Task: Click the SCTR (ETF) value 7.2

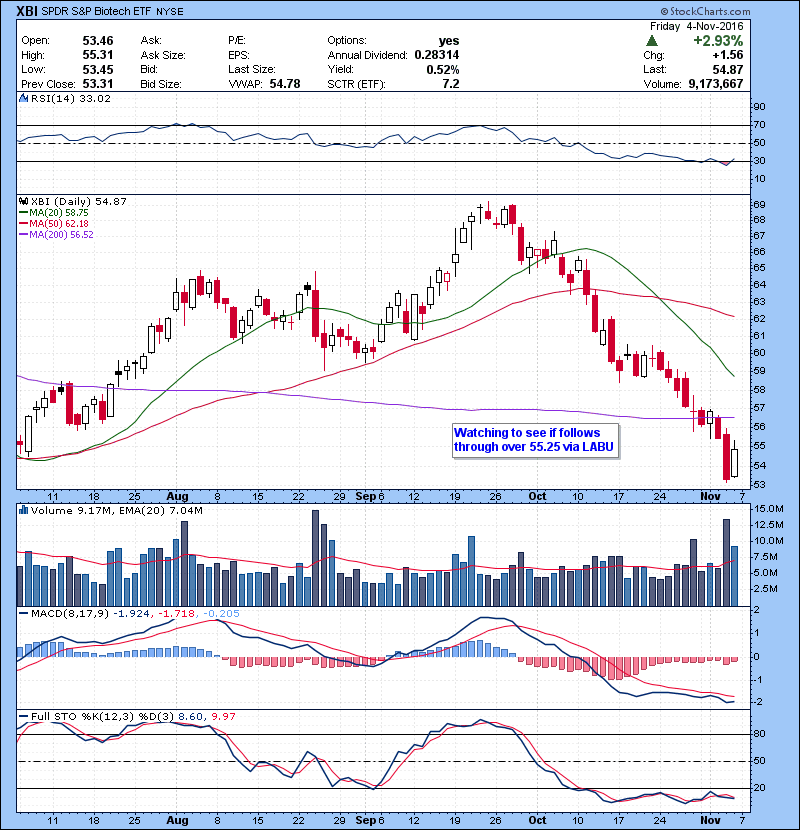Action: pos(451,84)
